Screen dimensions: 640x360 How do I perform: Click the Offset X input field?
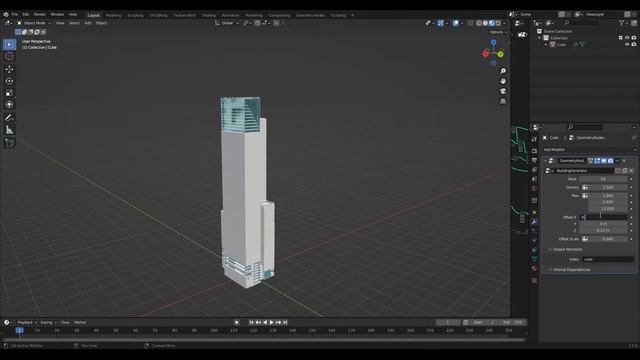tap(603, 217)
